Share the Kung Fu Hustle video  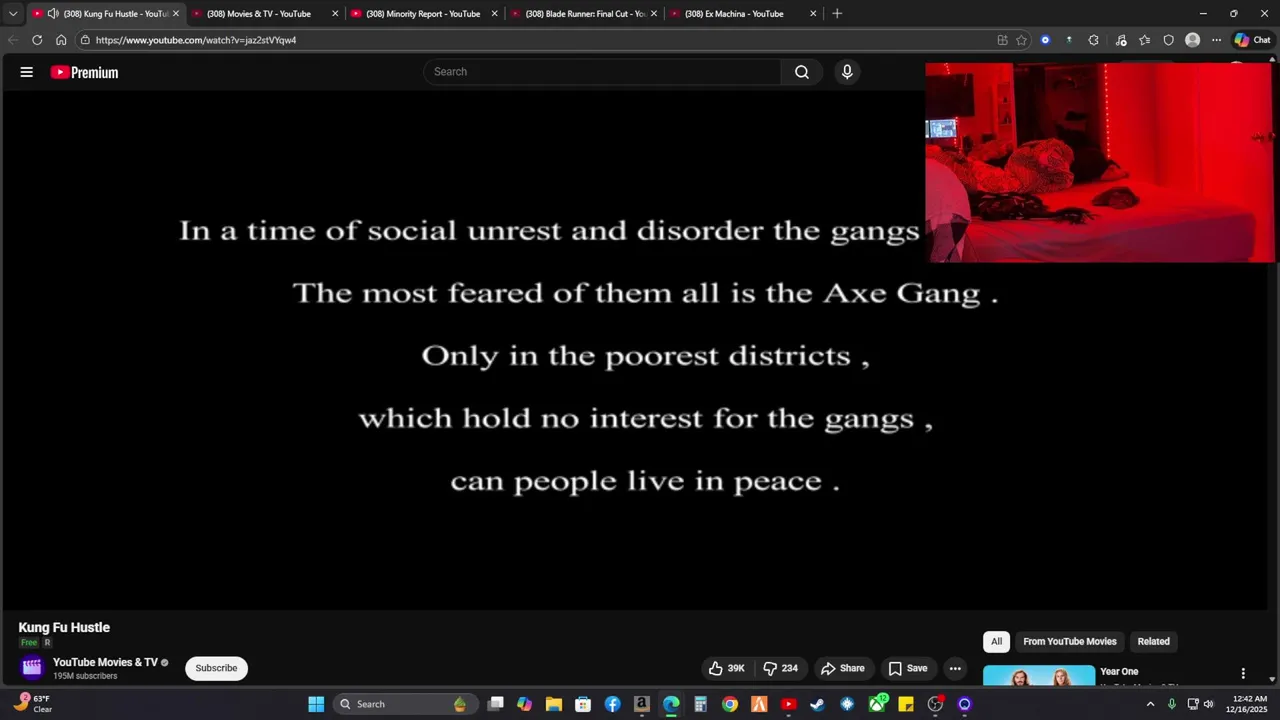pyautogui.click(x=842, y=668)
